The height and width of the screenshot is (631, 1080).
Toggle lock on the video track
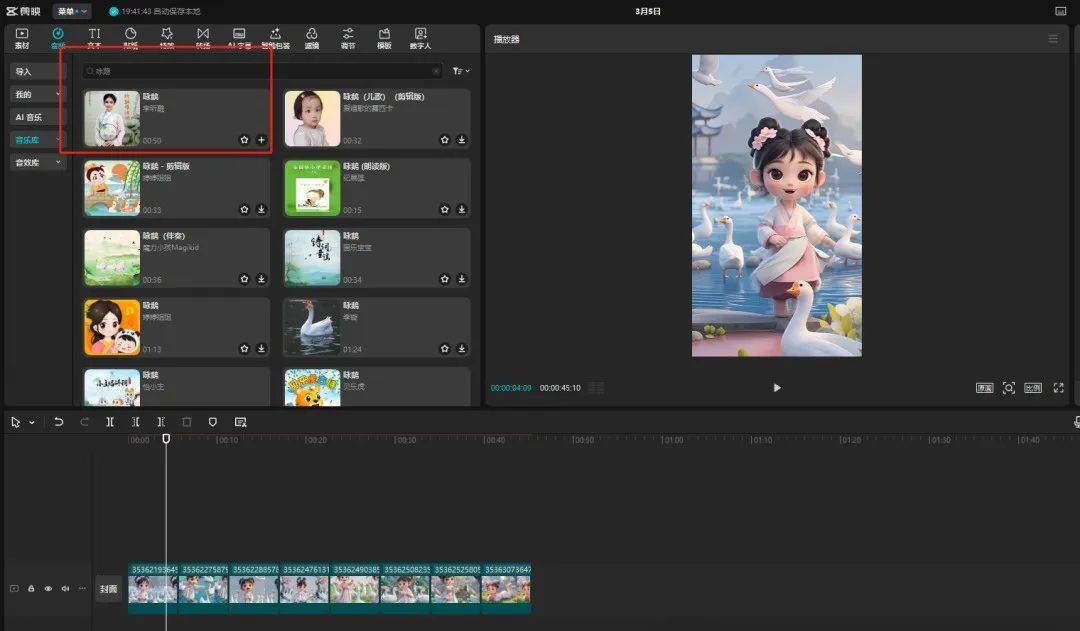coord(31,589)
